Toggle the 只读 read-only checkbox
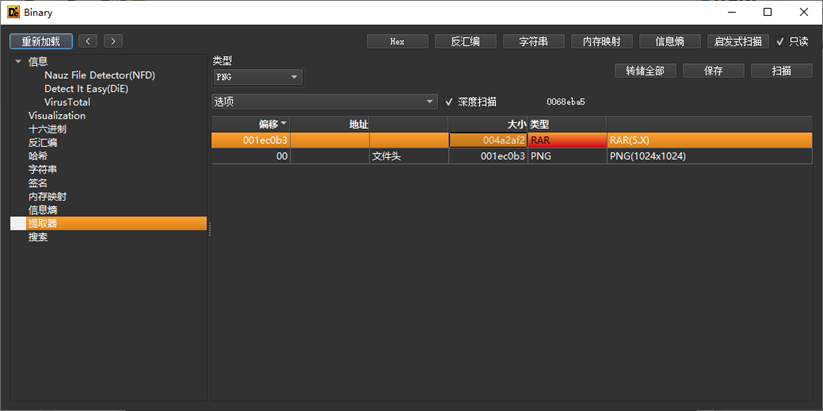The width and height of the screenshot is (823, 411). tap(781, 42)
